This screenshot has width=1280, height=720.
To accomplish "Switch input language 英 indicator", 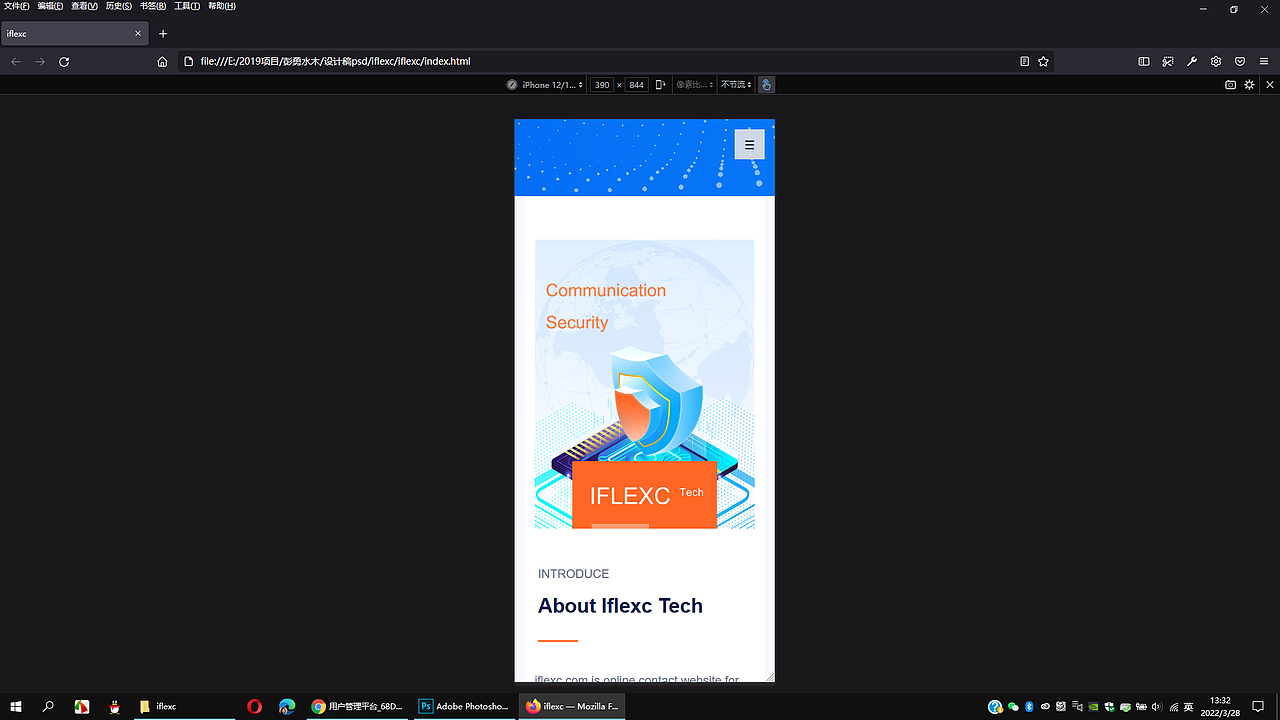I will pyautogui.click(x=1188, y=707).
